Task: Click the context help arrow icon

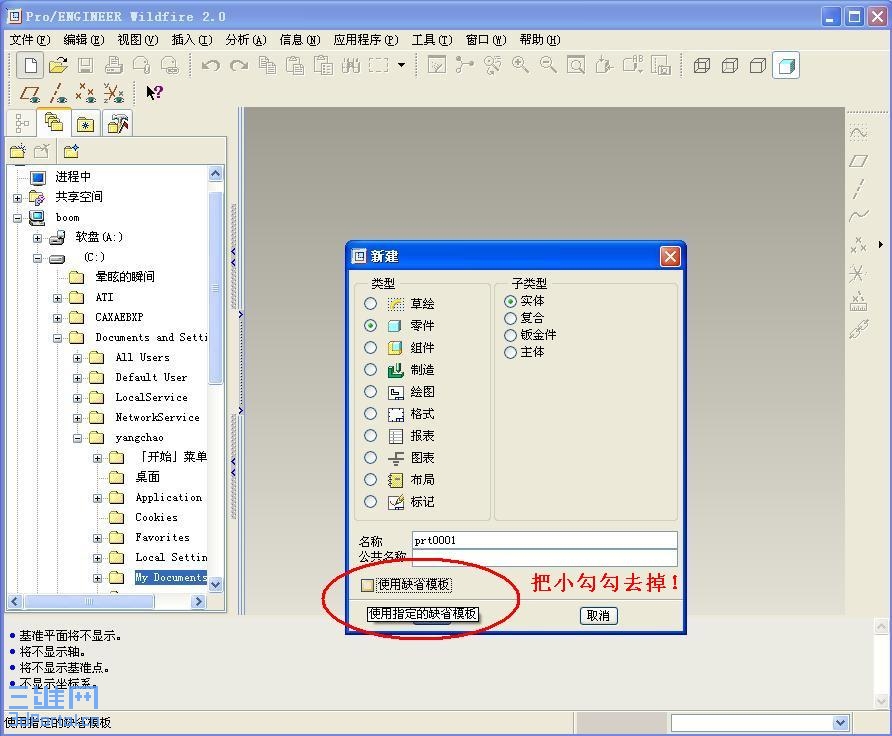Action: 154,92
